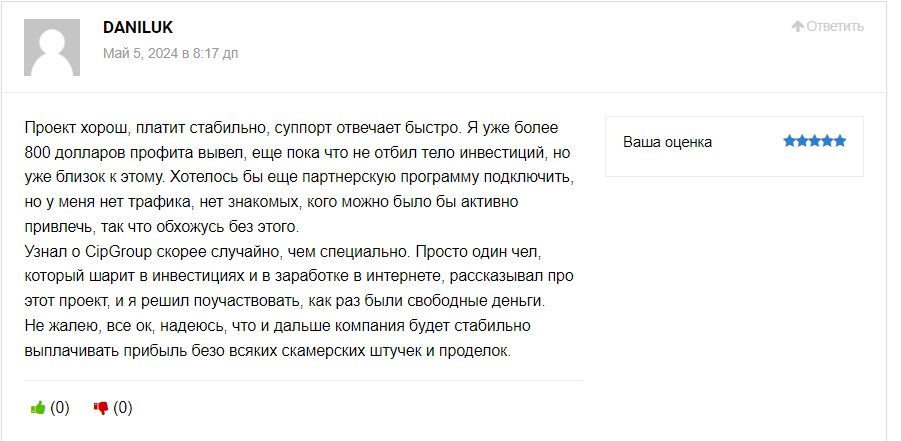Select the second rating star
This screenshot has width=901, height=441.
coord(802,141)
